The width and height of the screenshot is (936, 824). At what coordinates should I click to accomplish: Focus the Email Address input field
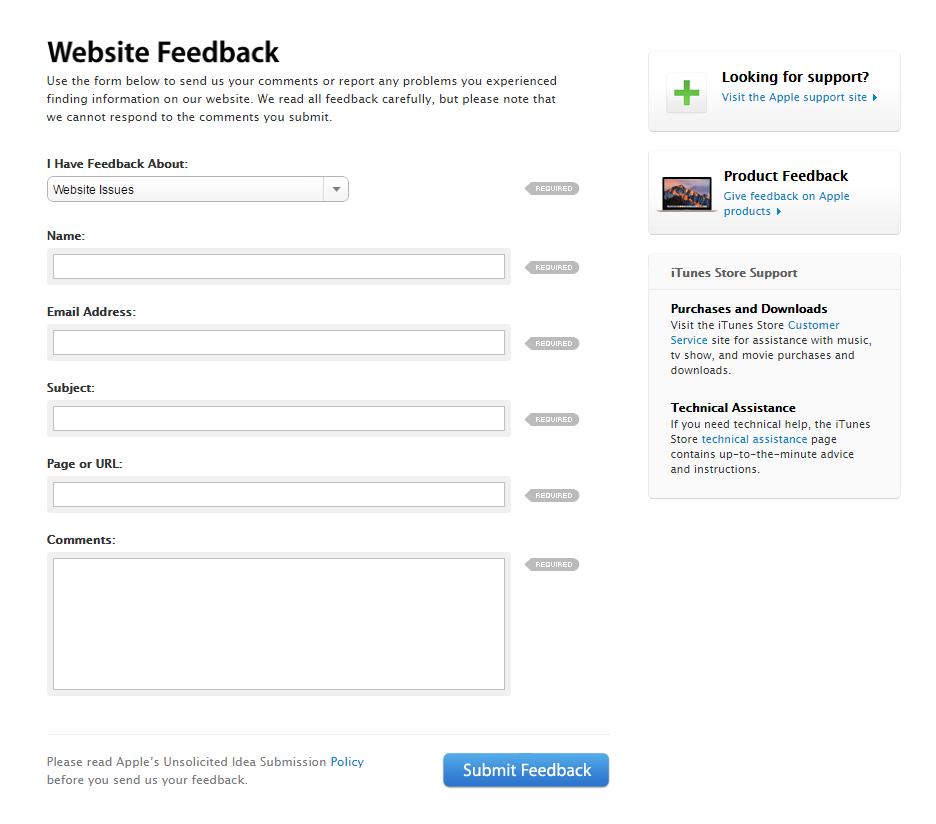pos(278,343)
